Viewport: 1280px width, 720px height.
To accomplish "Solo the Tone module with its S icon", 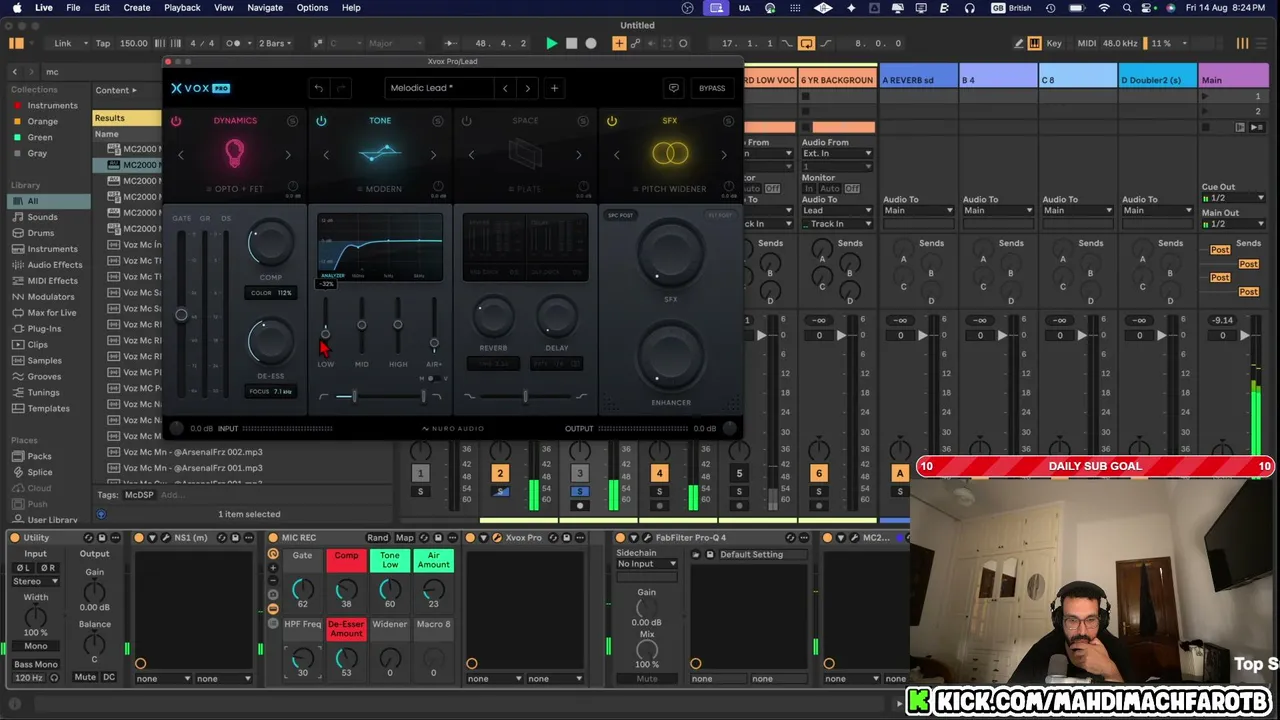I will (x=437, y=121).
